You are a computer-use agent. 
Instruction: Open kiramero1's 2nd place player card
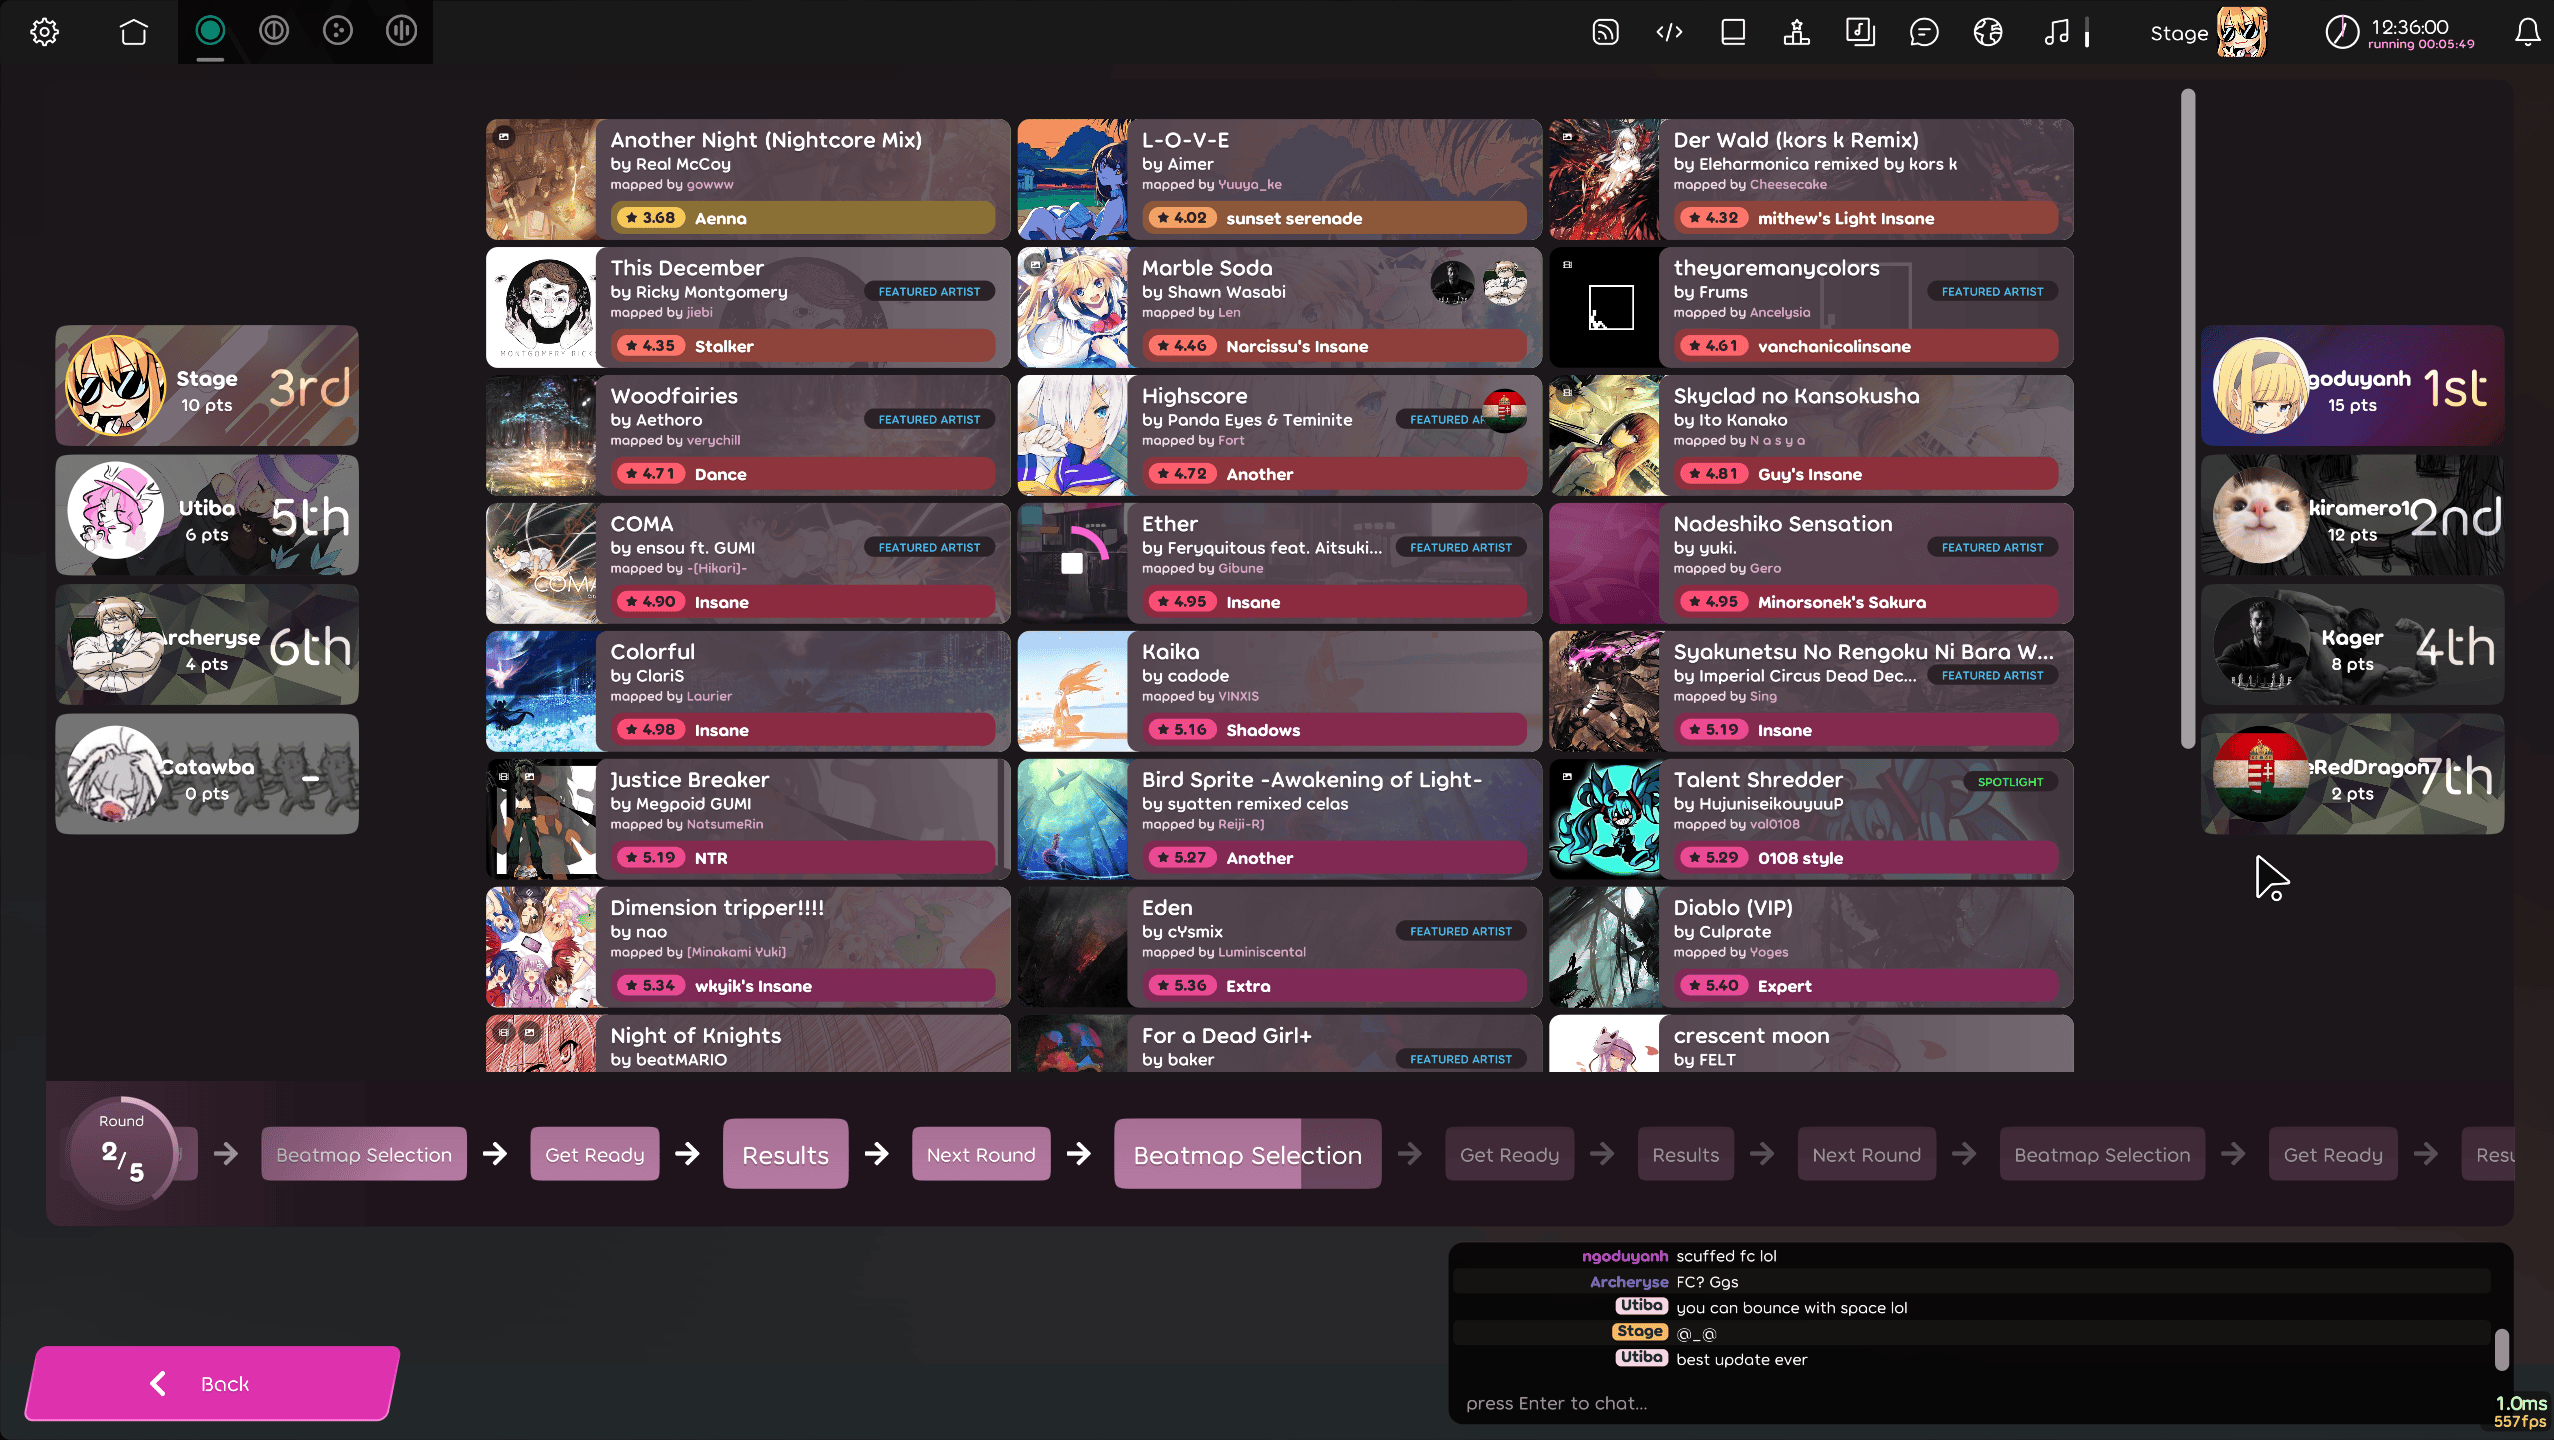click(2352, 515)
